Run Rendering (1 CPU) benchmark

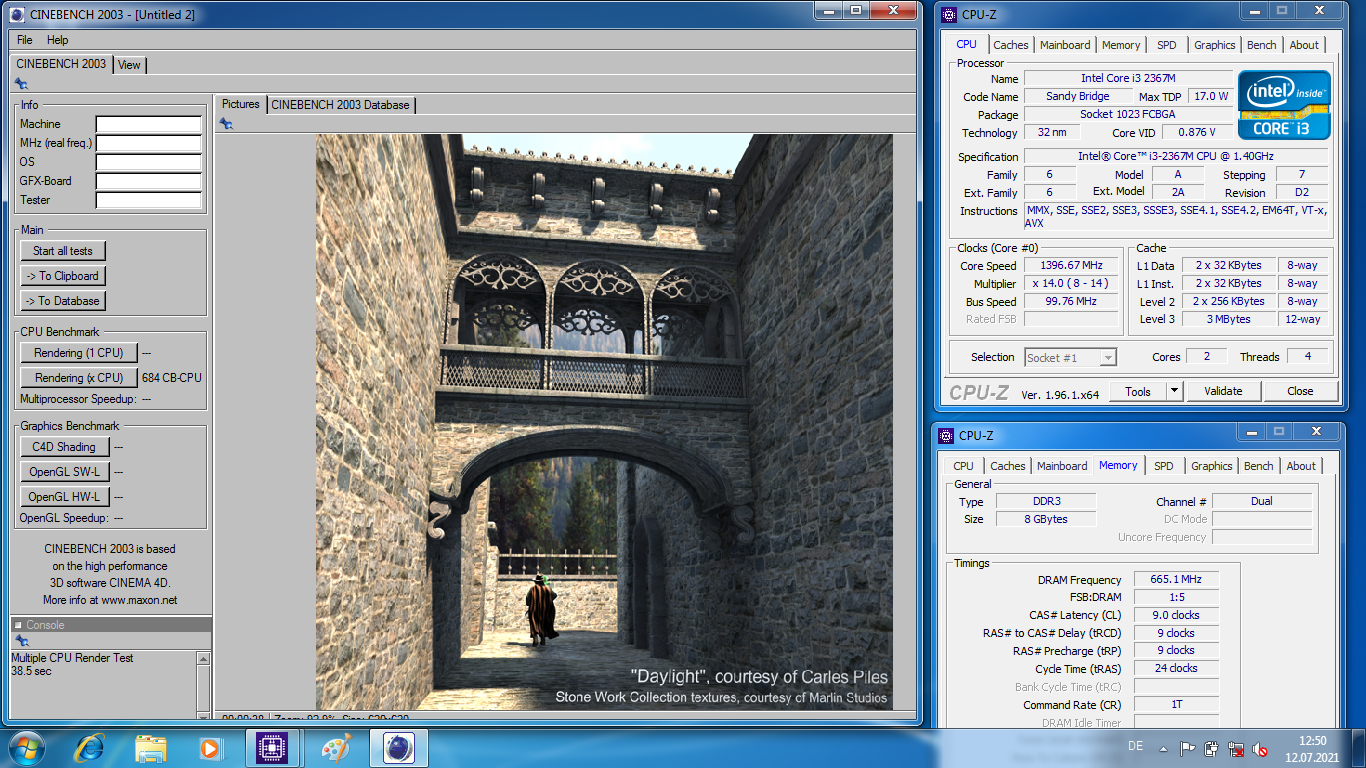(78, 353)
